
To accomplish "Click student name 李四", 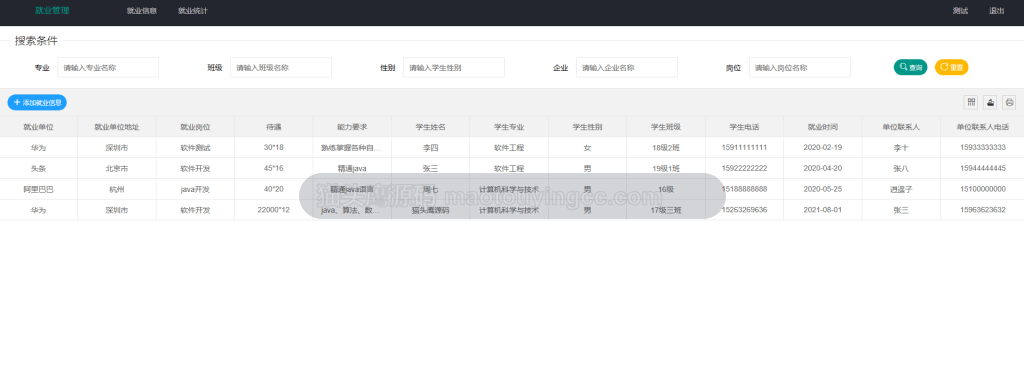I will [430, 148].
